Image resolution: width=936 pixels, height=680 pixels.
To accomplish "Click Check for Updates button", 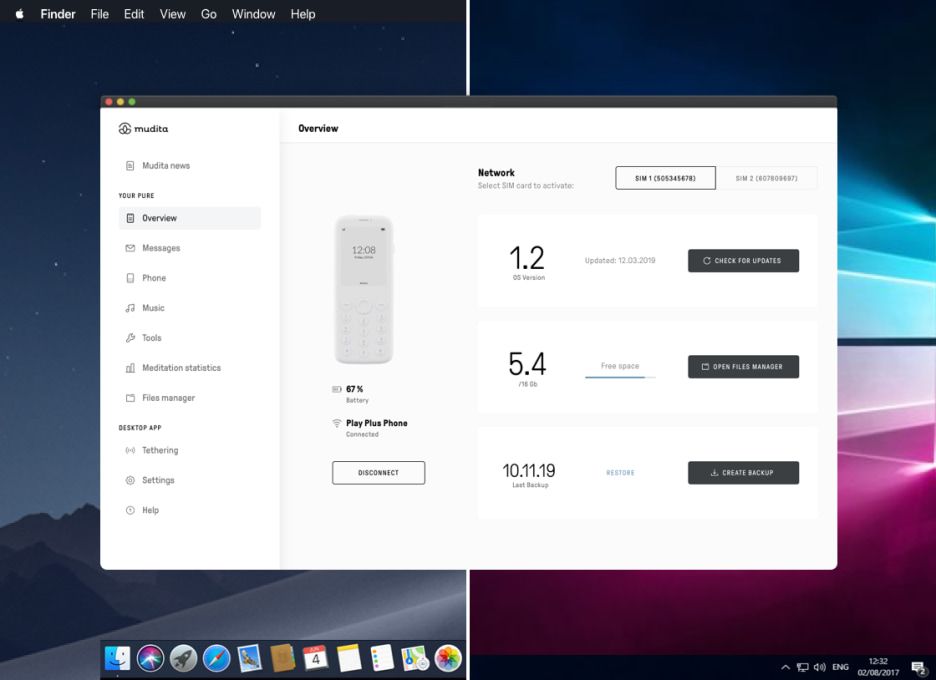I will point(743,261).
